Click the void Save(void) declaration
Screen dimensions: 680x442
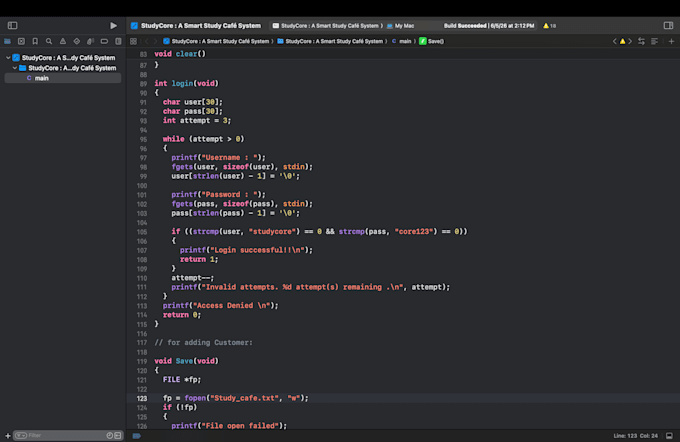point(186,361)
